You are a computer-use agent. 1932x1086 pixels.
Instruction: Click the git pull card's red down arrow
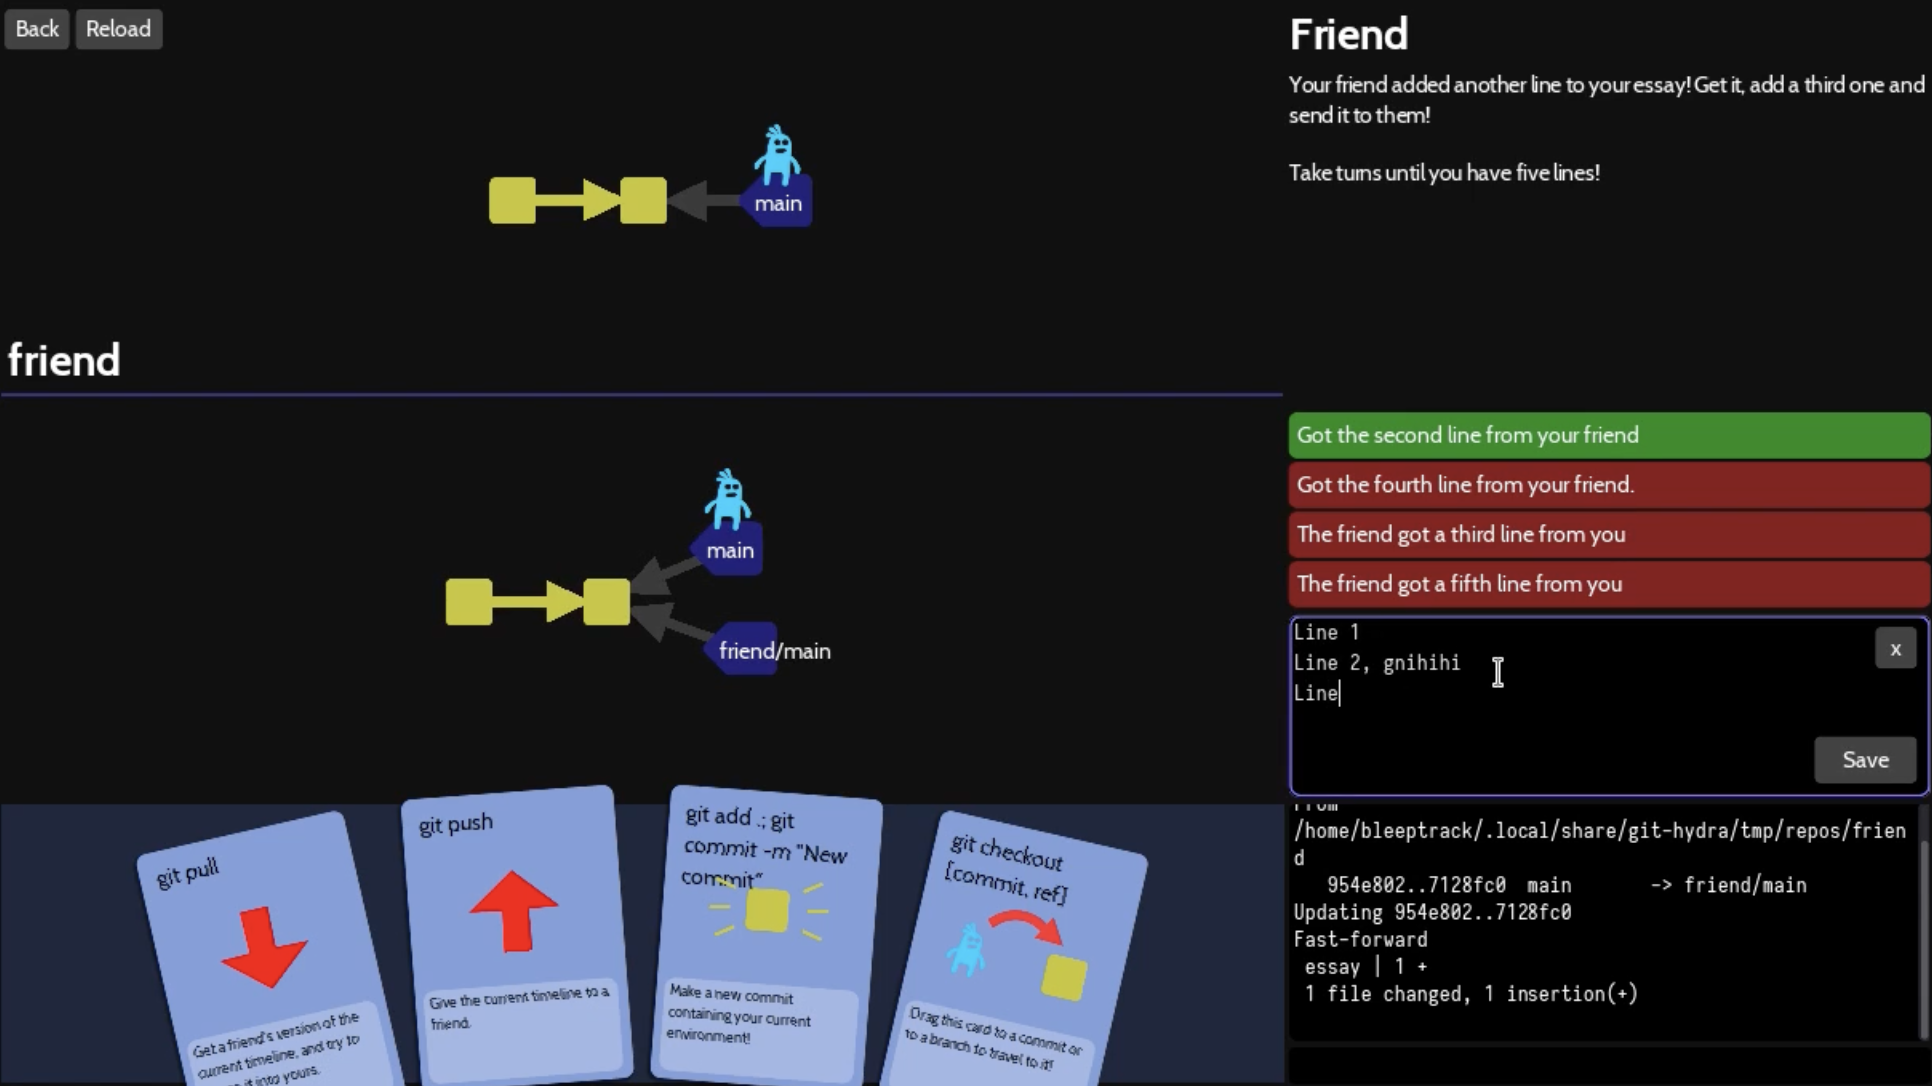264,945
